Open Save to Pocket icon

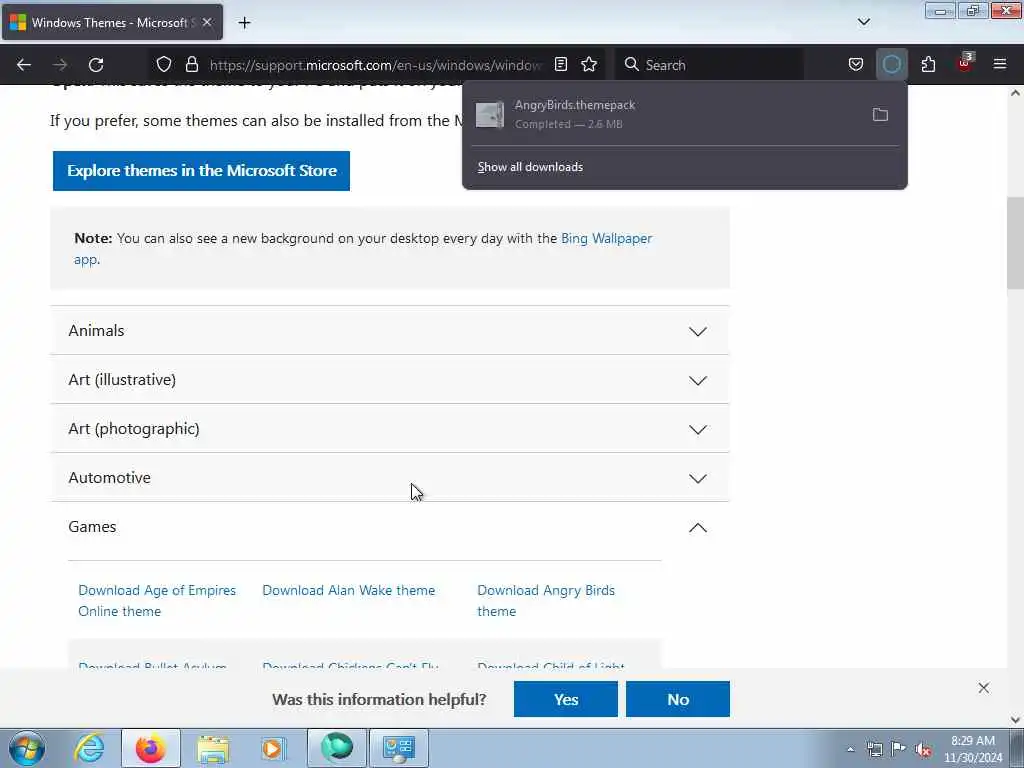(x=856, y=65)
